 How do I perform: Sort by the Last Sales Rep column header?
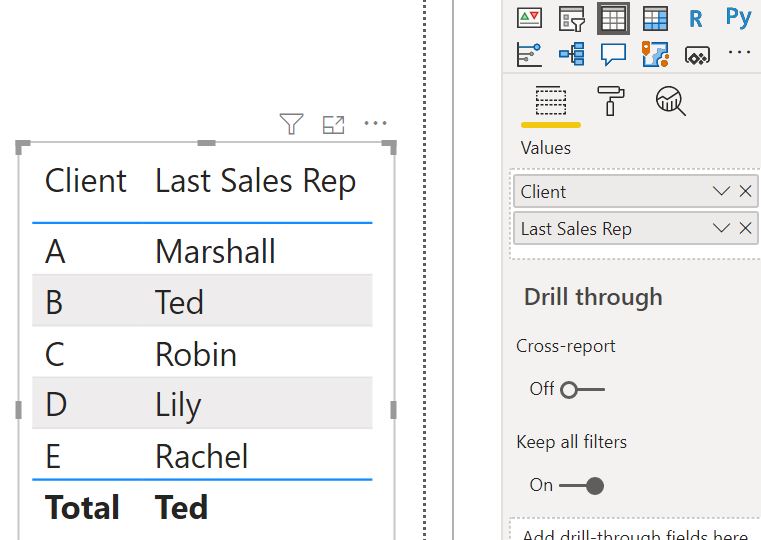pos(255,182)
